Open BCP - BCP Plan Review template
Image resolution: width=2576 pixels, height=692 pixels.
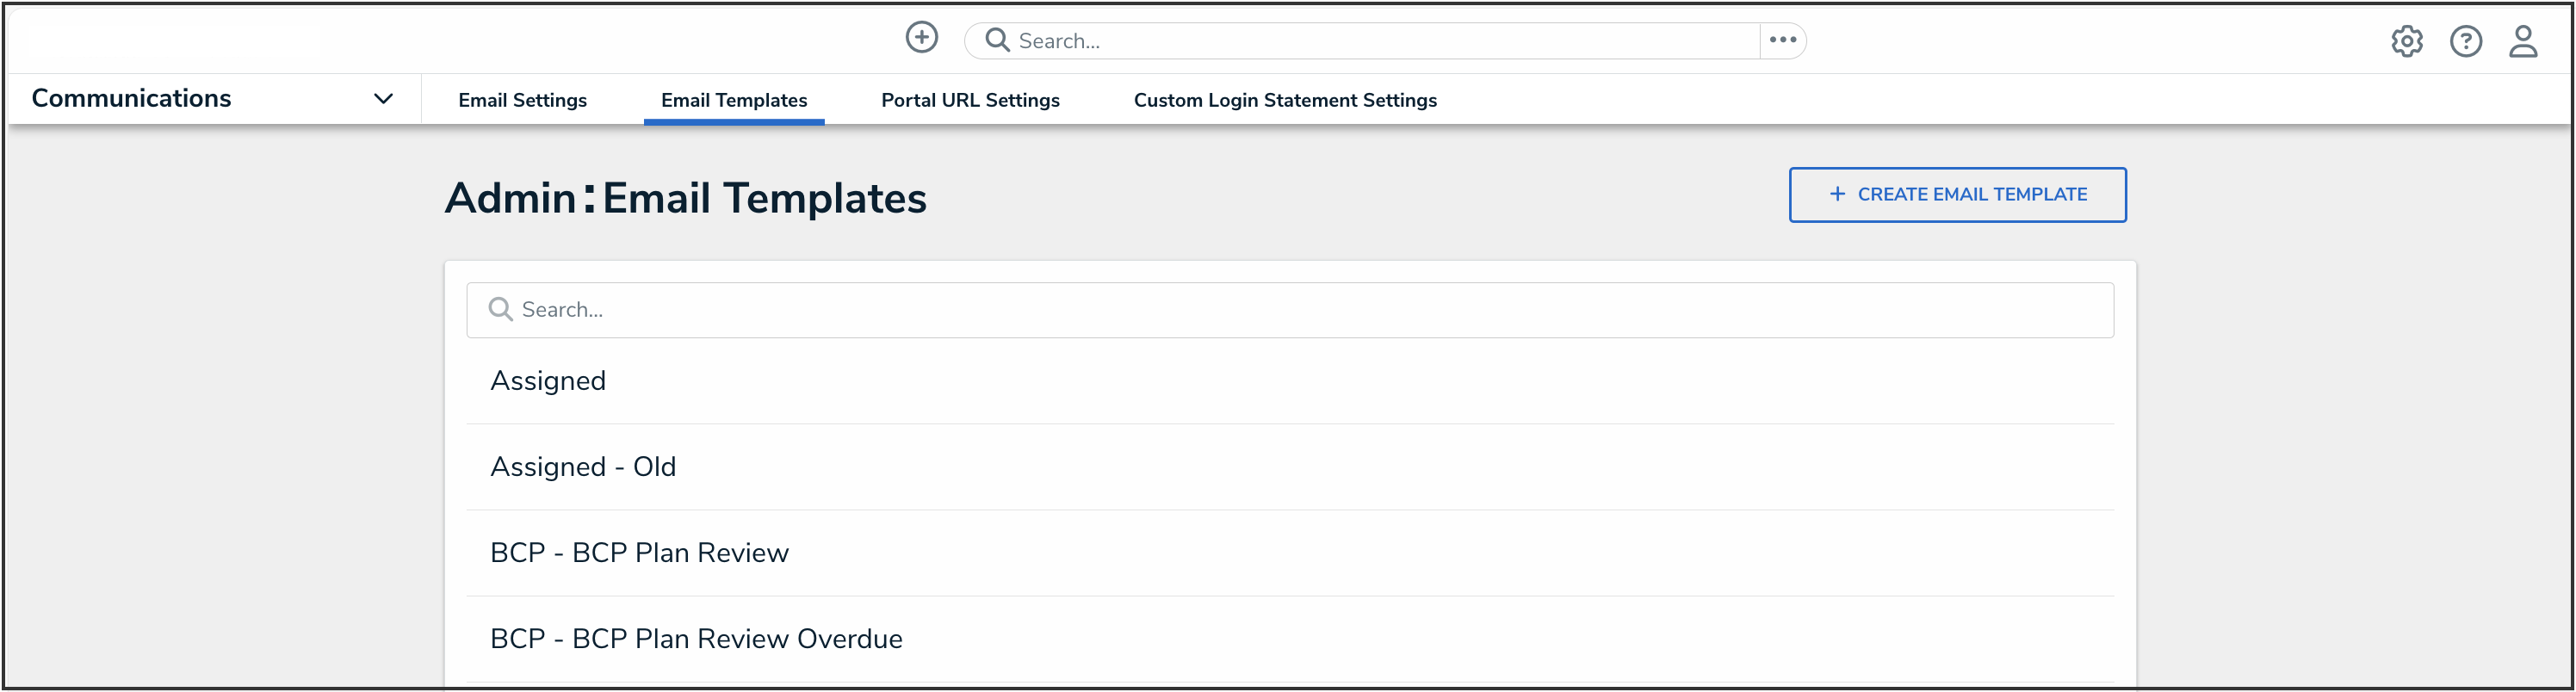639,553
